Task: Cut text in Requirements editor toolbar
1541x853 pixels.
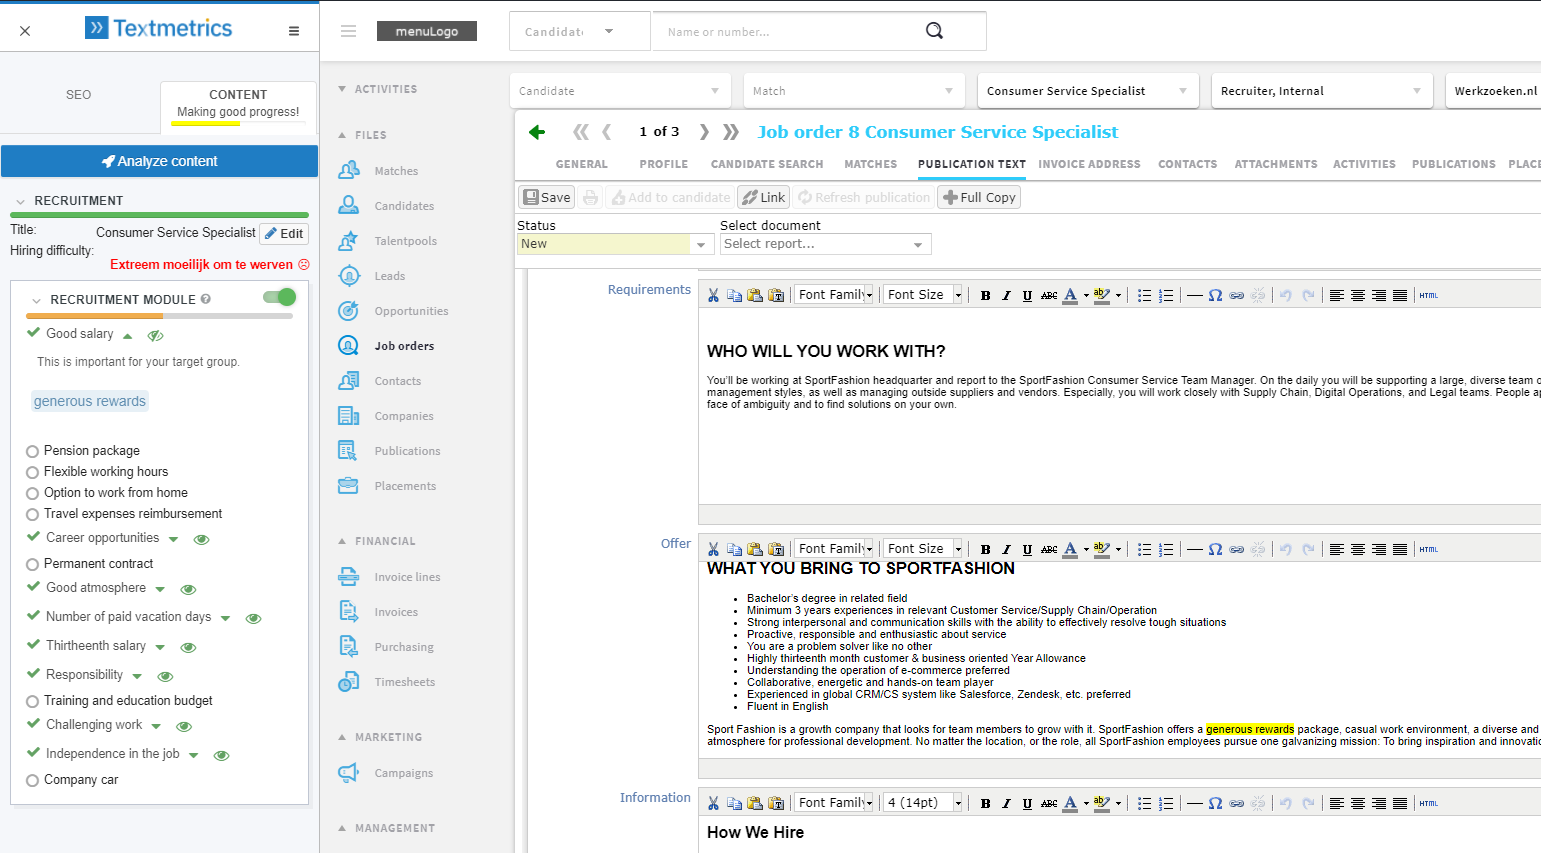Action: (713, 295)
